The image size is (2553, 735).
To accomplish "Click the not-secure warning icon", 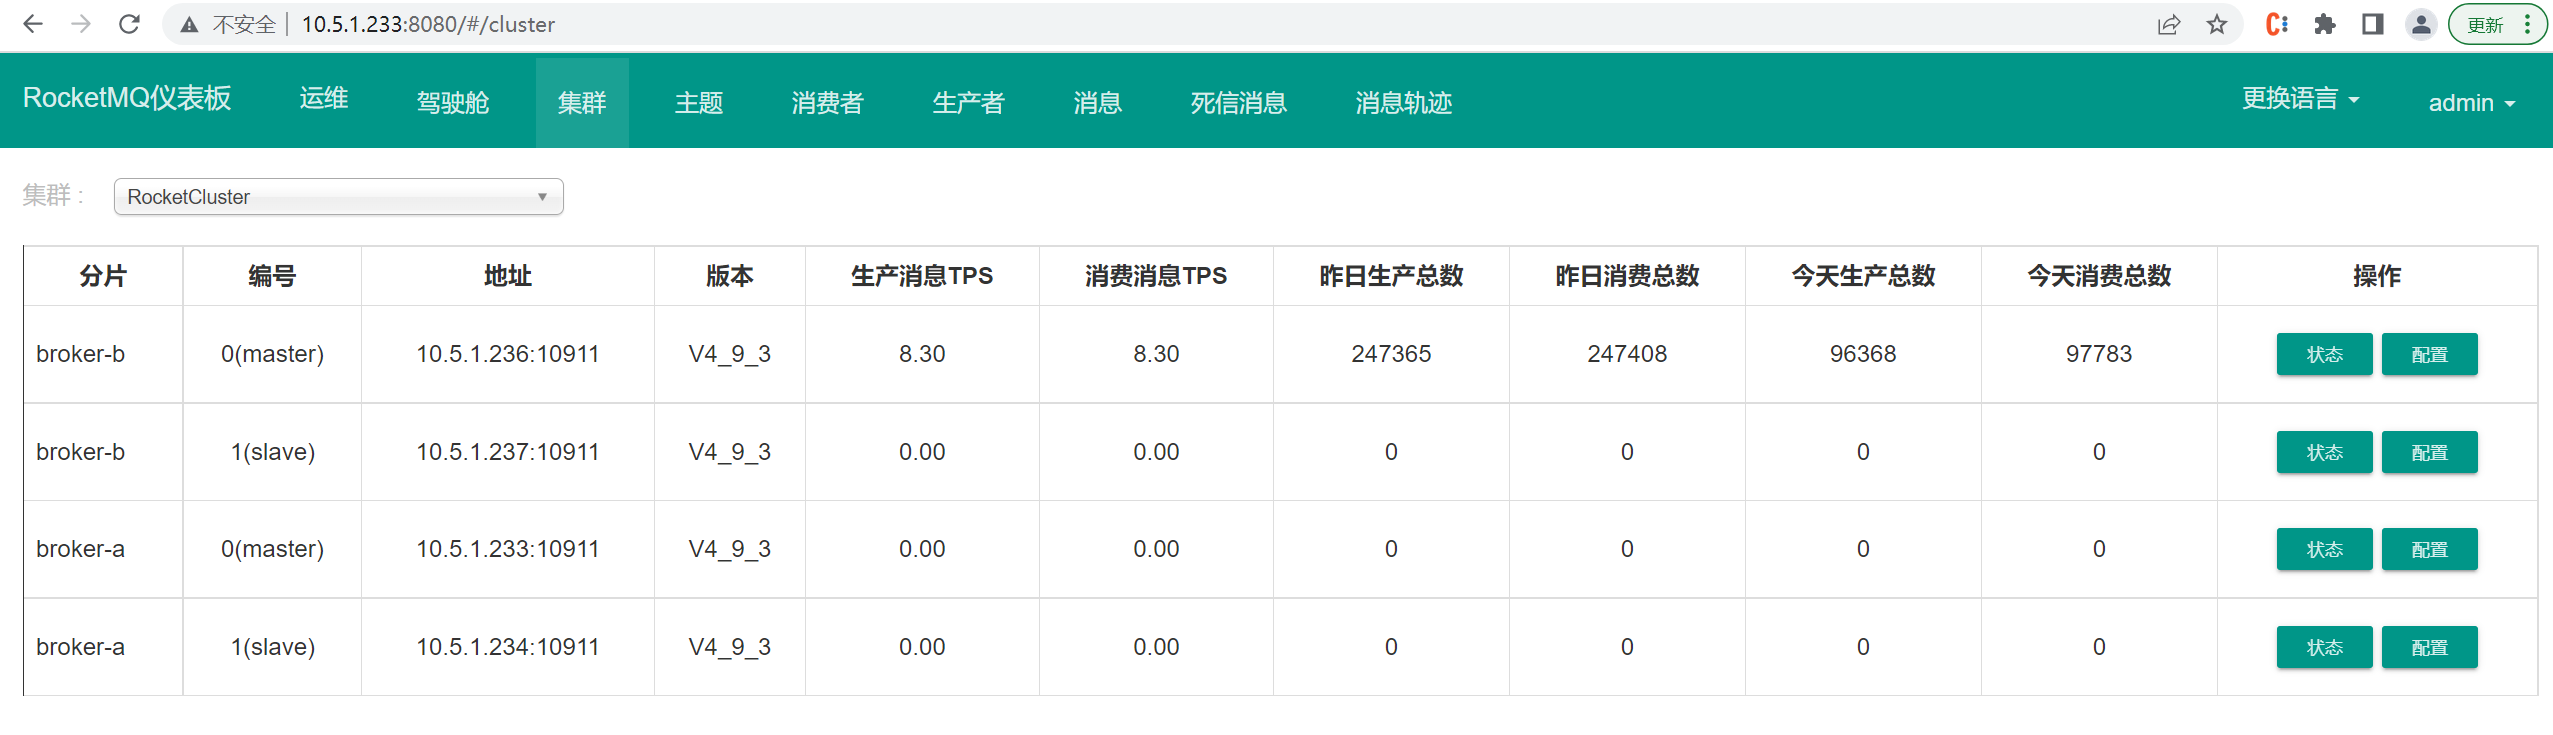I will pyautogui.click(x=189, y=25).
